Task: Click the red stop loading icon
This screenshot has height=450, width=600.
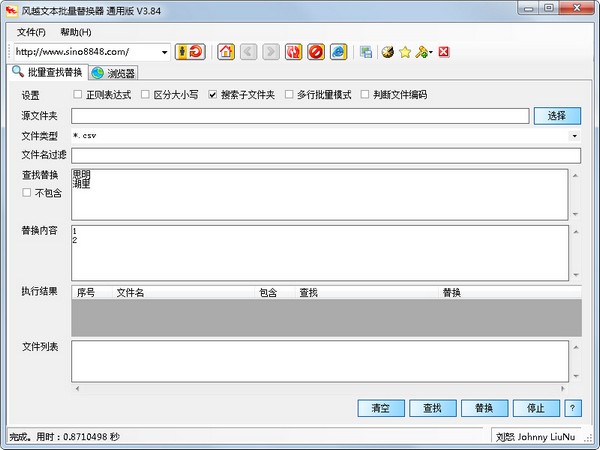Action: 316,51
